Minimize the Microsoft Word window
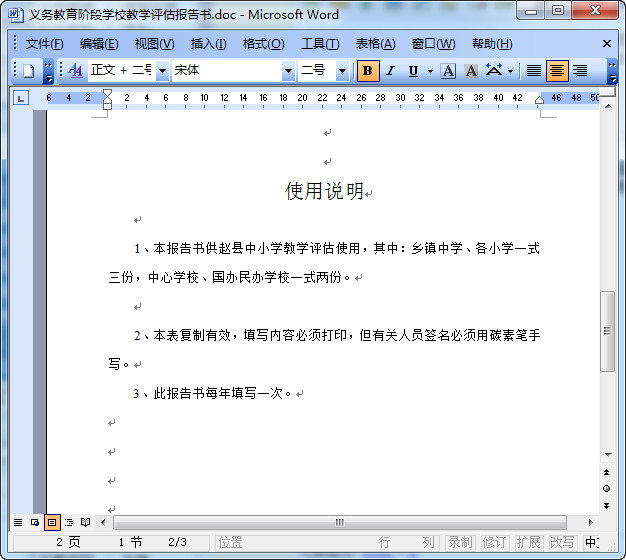 531,11
